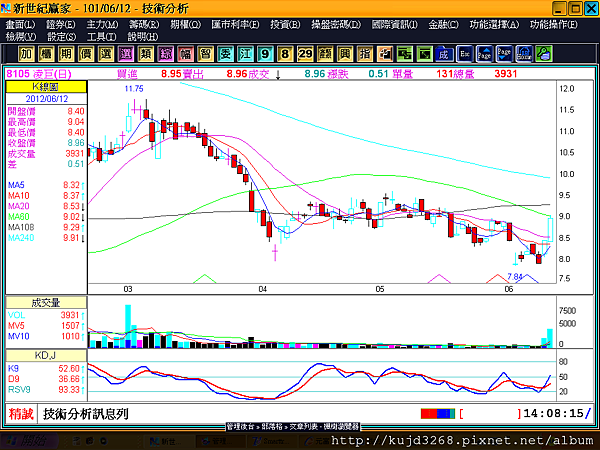Click the yellow K線圖 panel header
Viewport: 600px width, 450px height.
click(x=46, y=87)
